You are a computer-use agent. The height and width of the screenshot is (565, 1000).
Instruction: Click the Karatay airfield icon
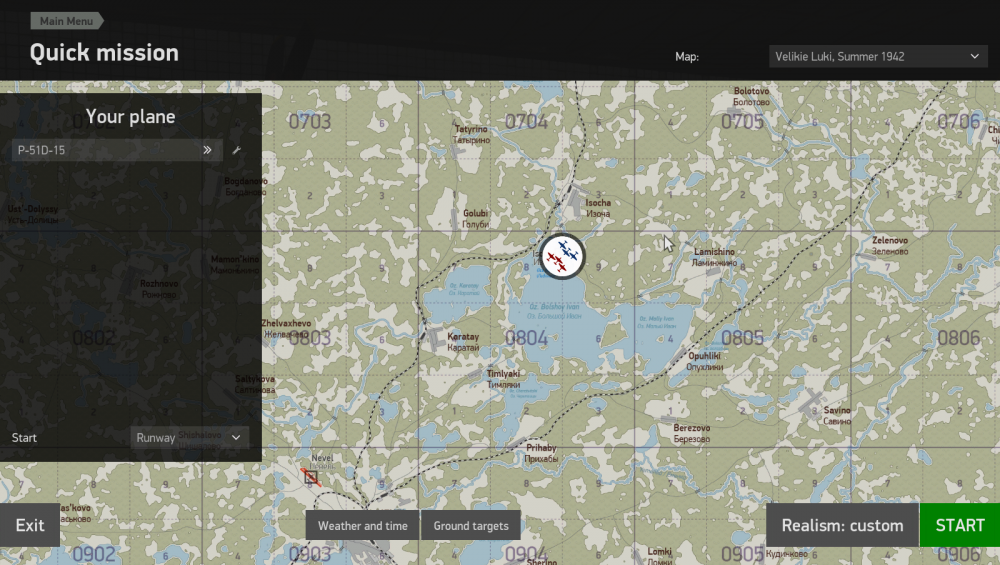434,338
